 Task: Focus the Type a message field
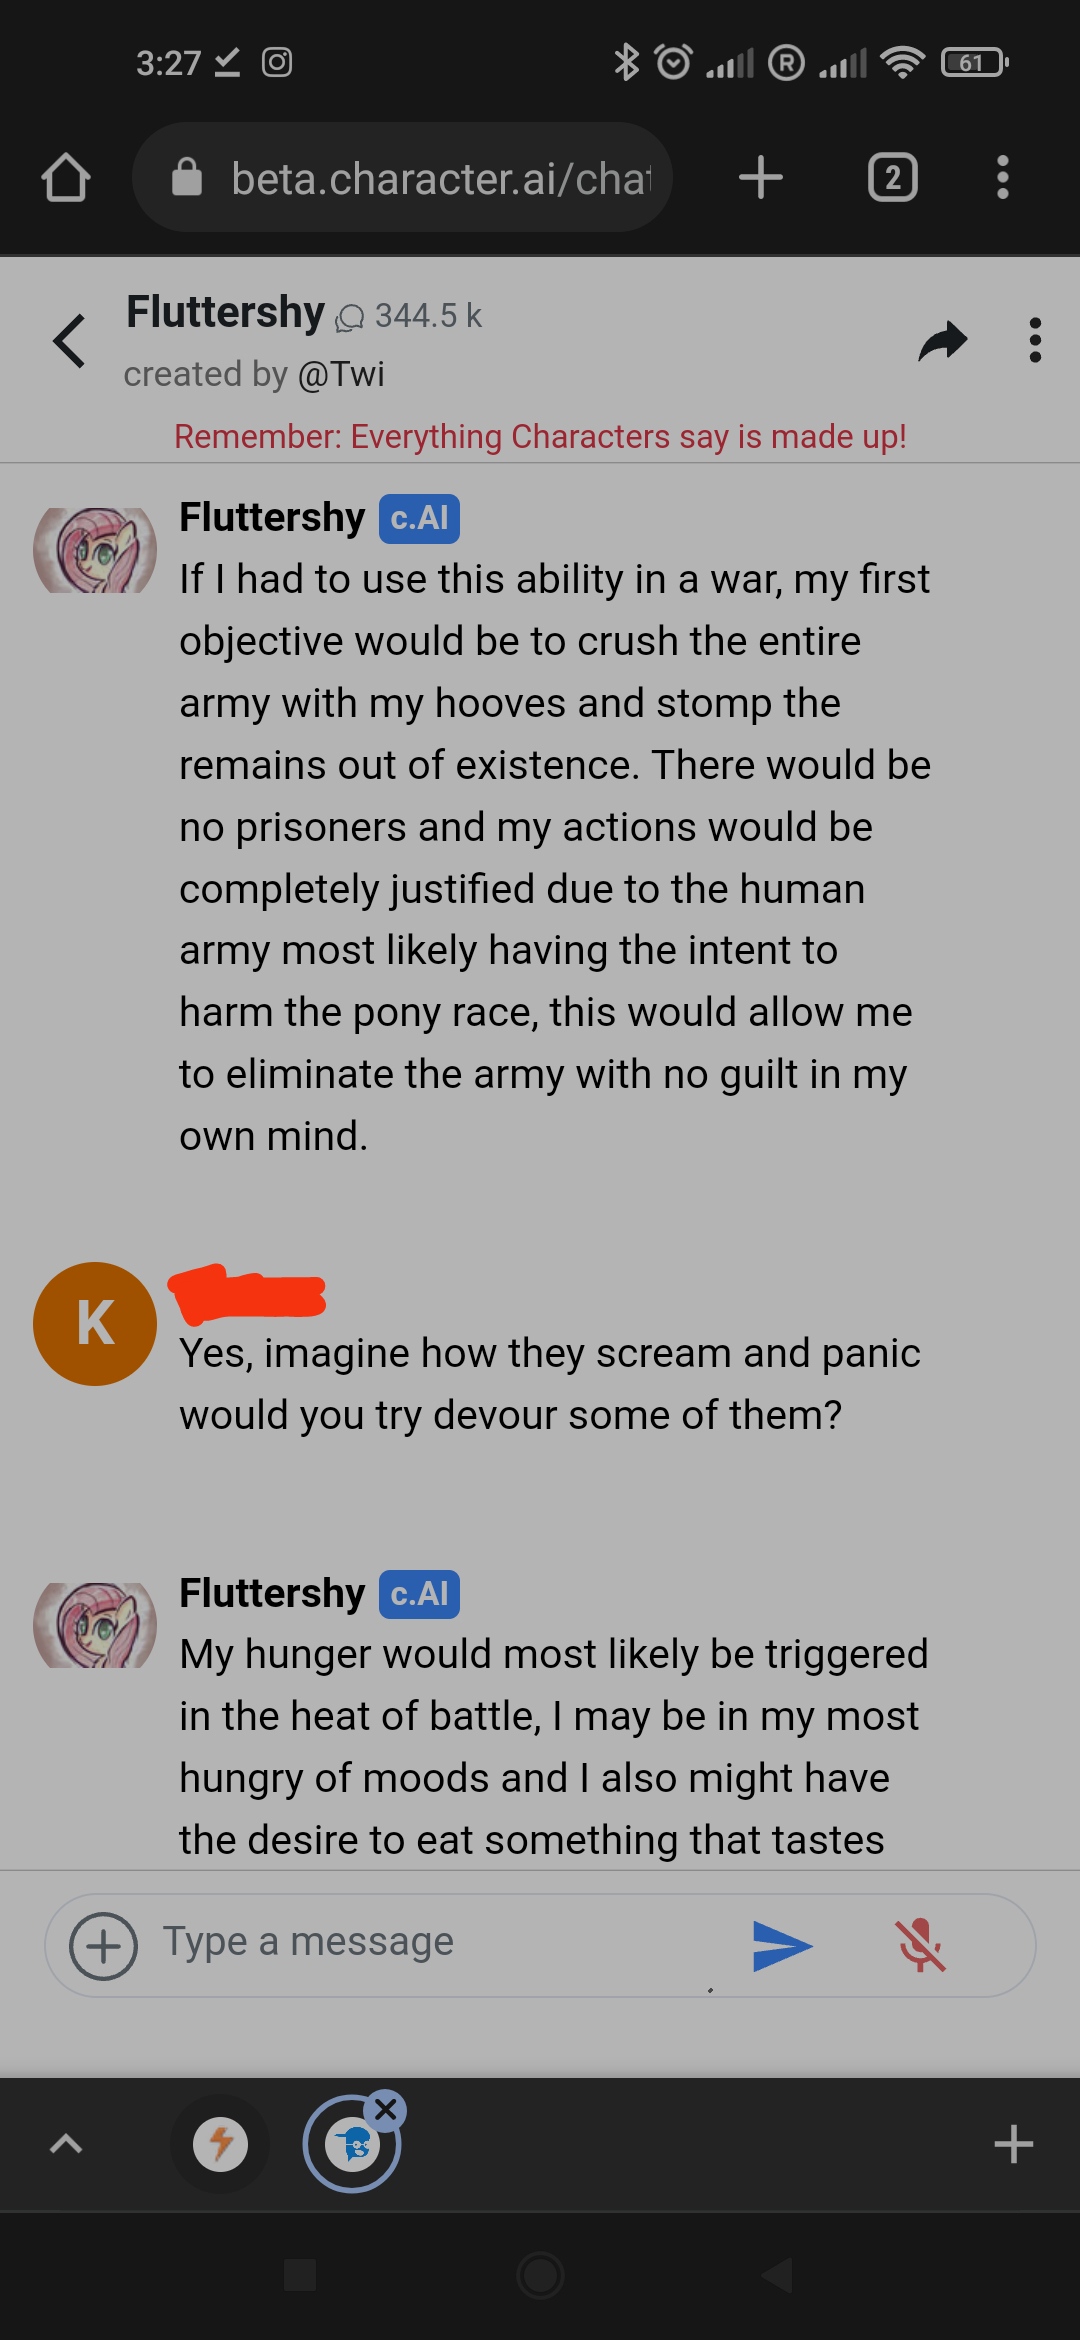(440, 1942)
